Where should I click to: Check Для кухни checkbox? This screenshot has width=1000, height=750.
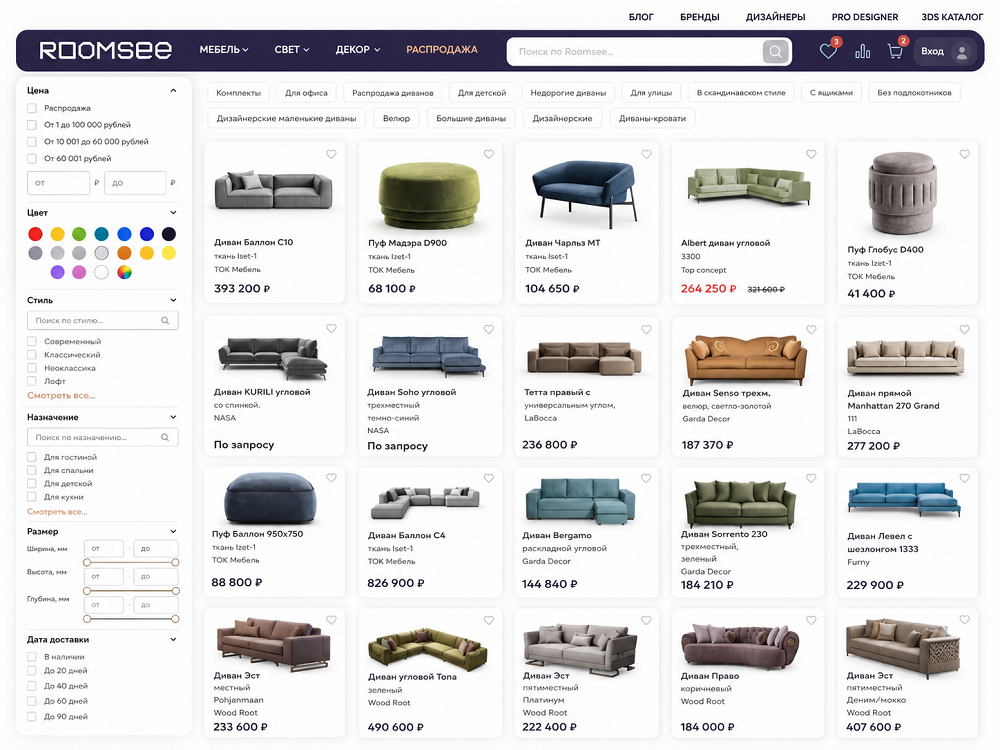pyautogui.click(x=32, y=496)
